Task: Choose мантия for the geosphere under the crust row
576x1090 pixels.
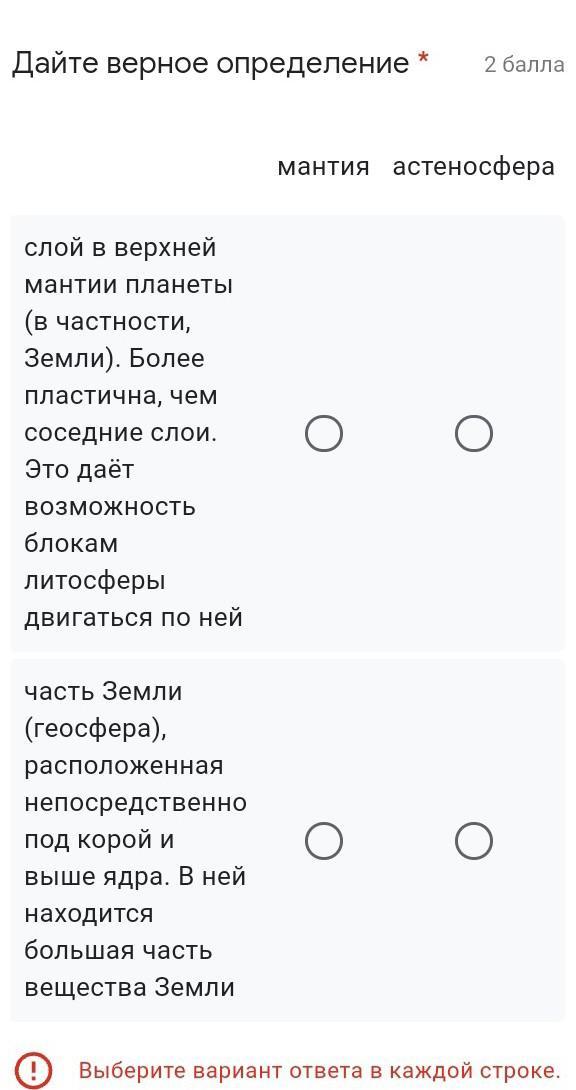Action: point(324,840)
